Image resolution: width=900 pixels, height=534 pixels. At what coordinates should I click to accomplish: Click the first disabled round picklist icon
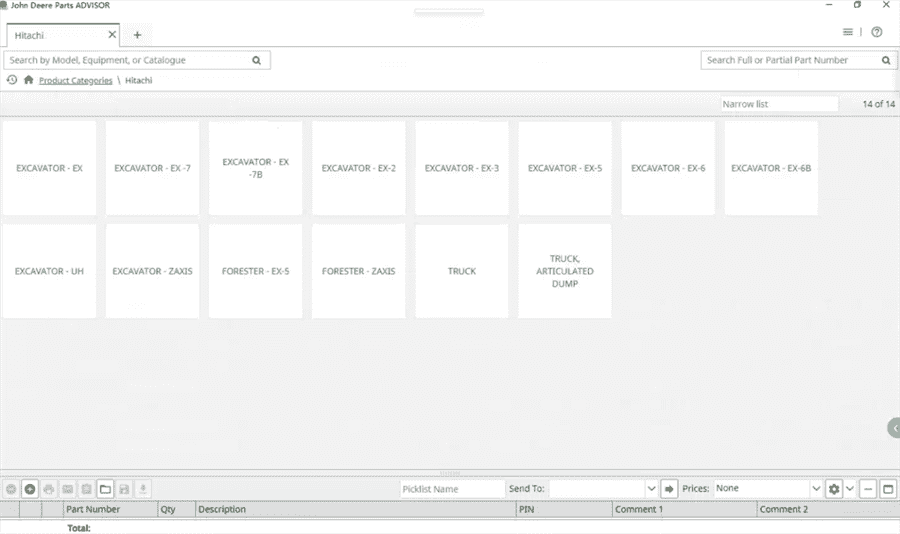click(x=11, y=489)
